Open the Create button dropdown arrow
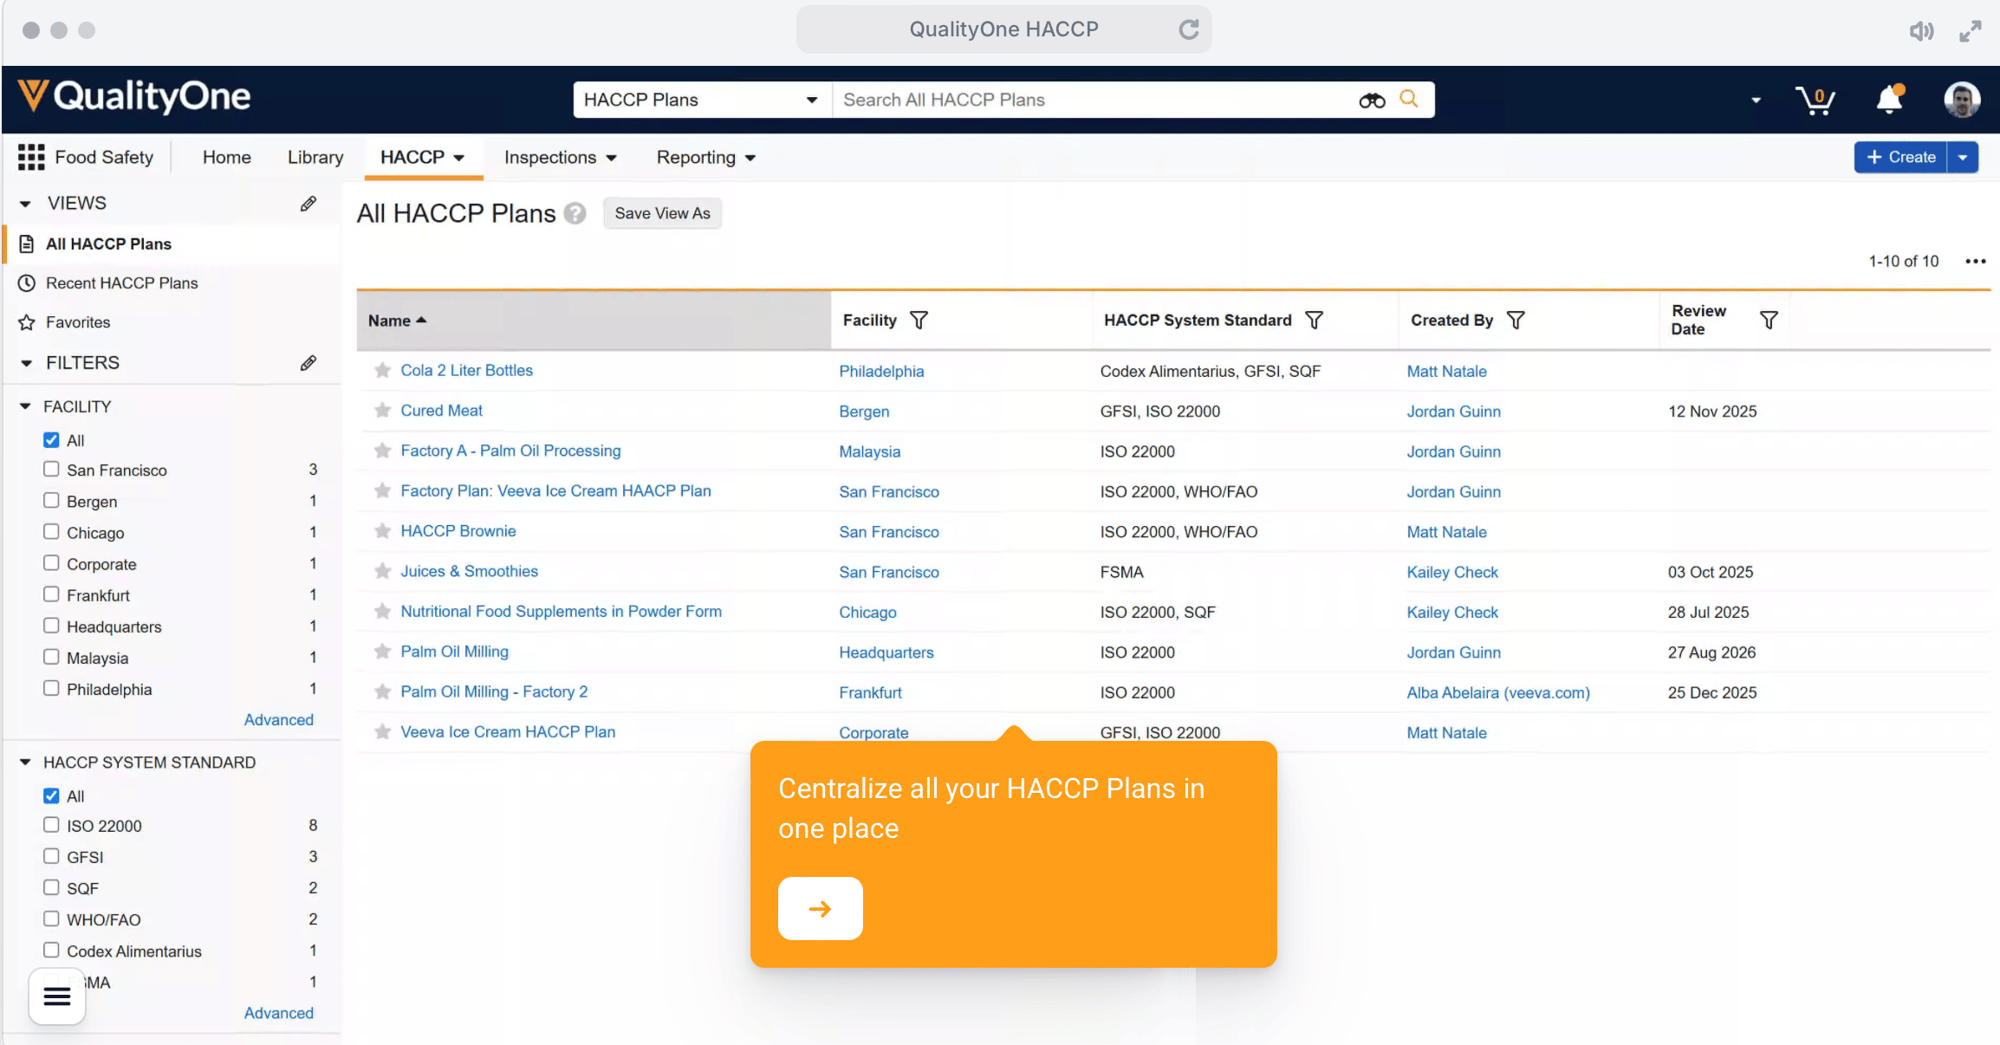2000x1045 pixels. tap(1963, 157)
